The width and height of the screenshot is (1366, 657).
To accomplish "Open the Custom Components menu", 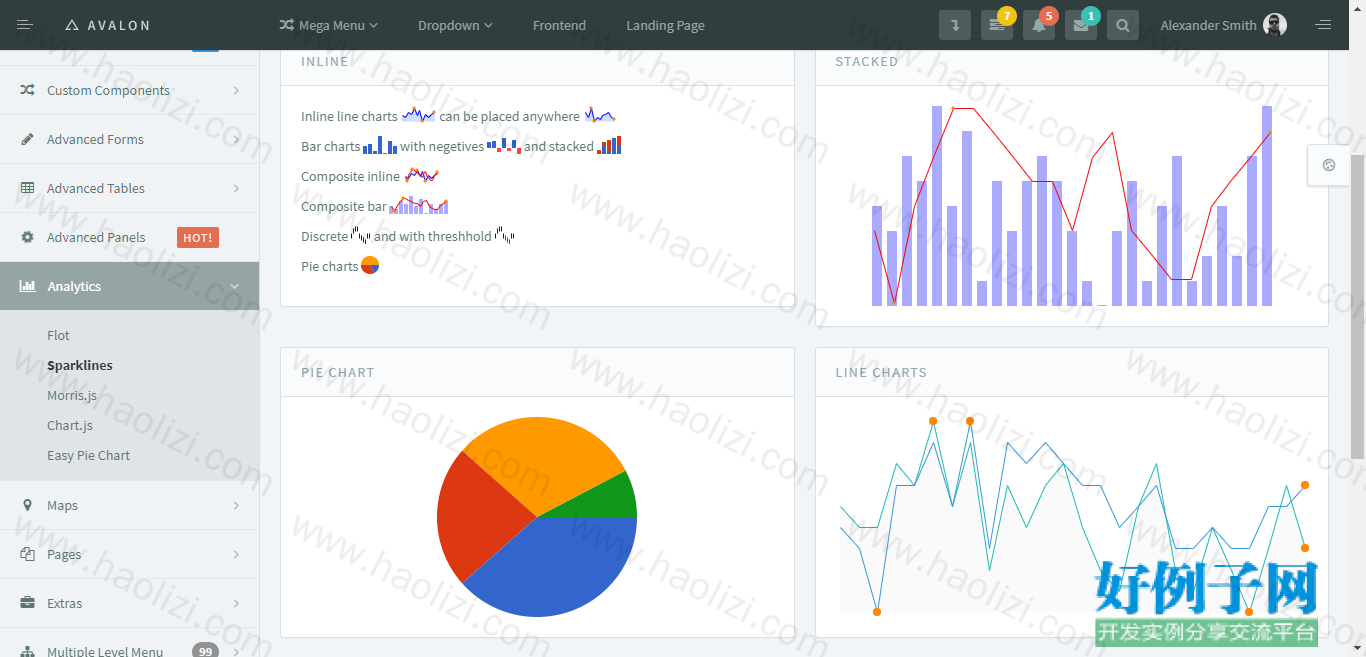I will coord(130,90).
